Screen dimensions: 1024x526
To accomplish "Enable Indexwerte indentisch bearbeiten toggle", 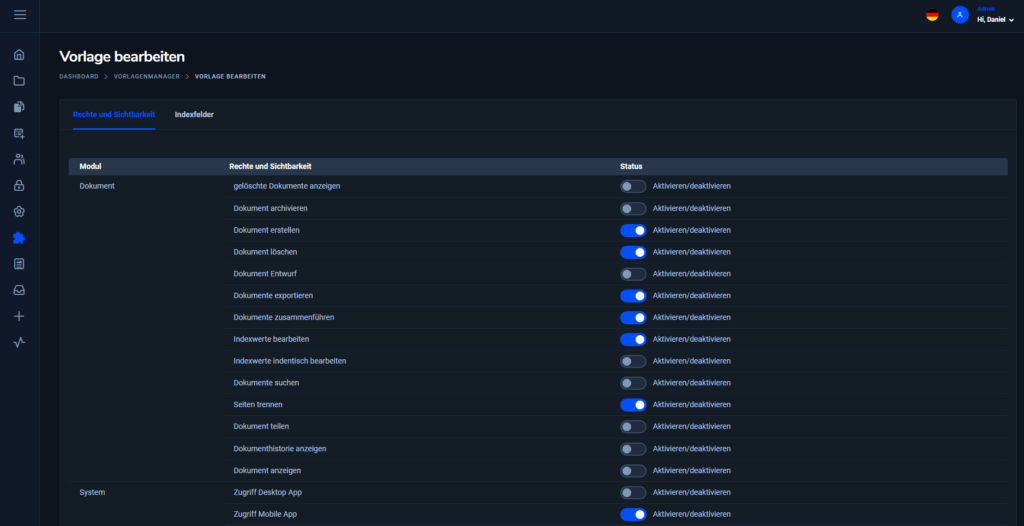I will (633, 361).
